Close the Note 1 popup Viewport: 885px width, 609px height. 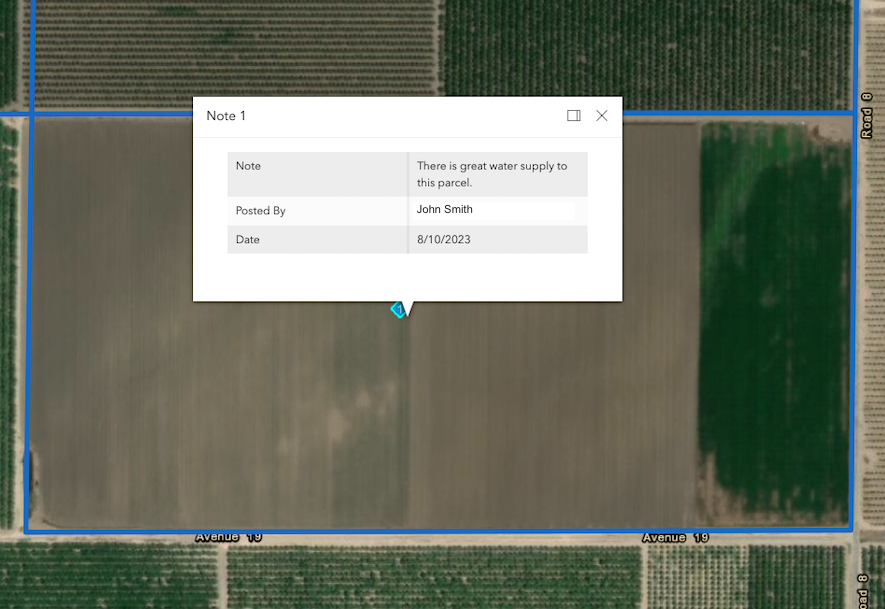[602, 116]
